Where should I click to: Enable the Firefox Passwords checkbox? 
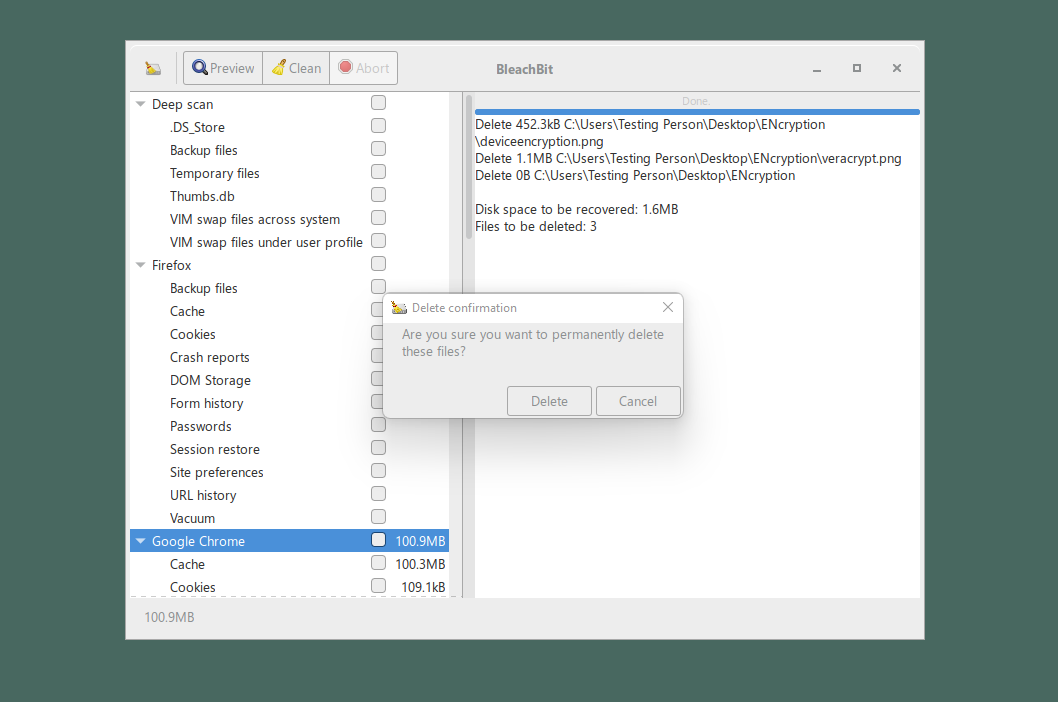(379, 425)
